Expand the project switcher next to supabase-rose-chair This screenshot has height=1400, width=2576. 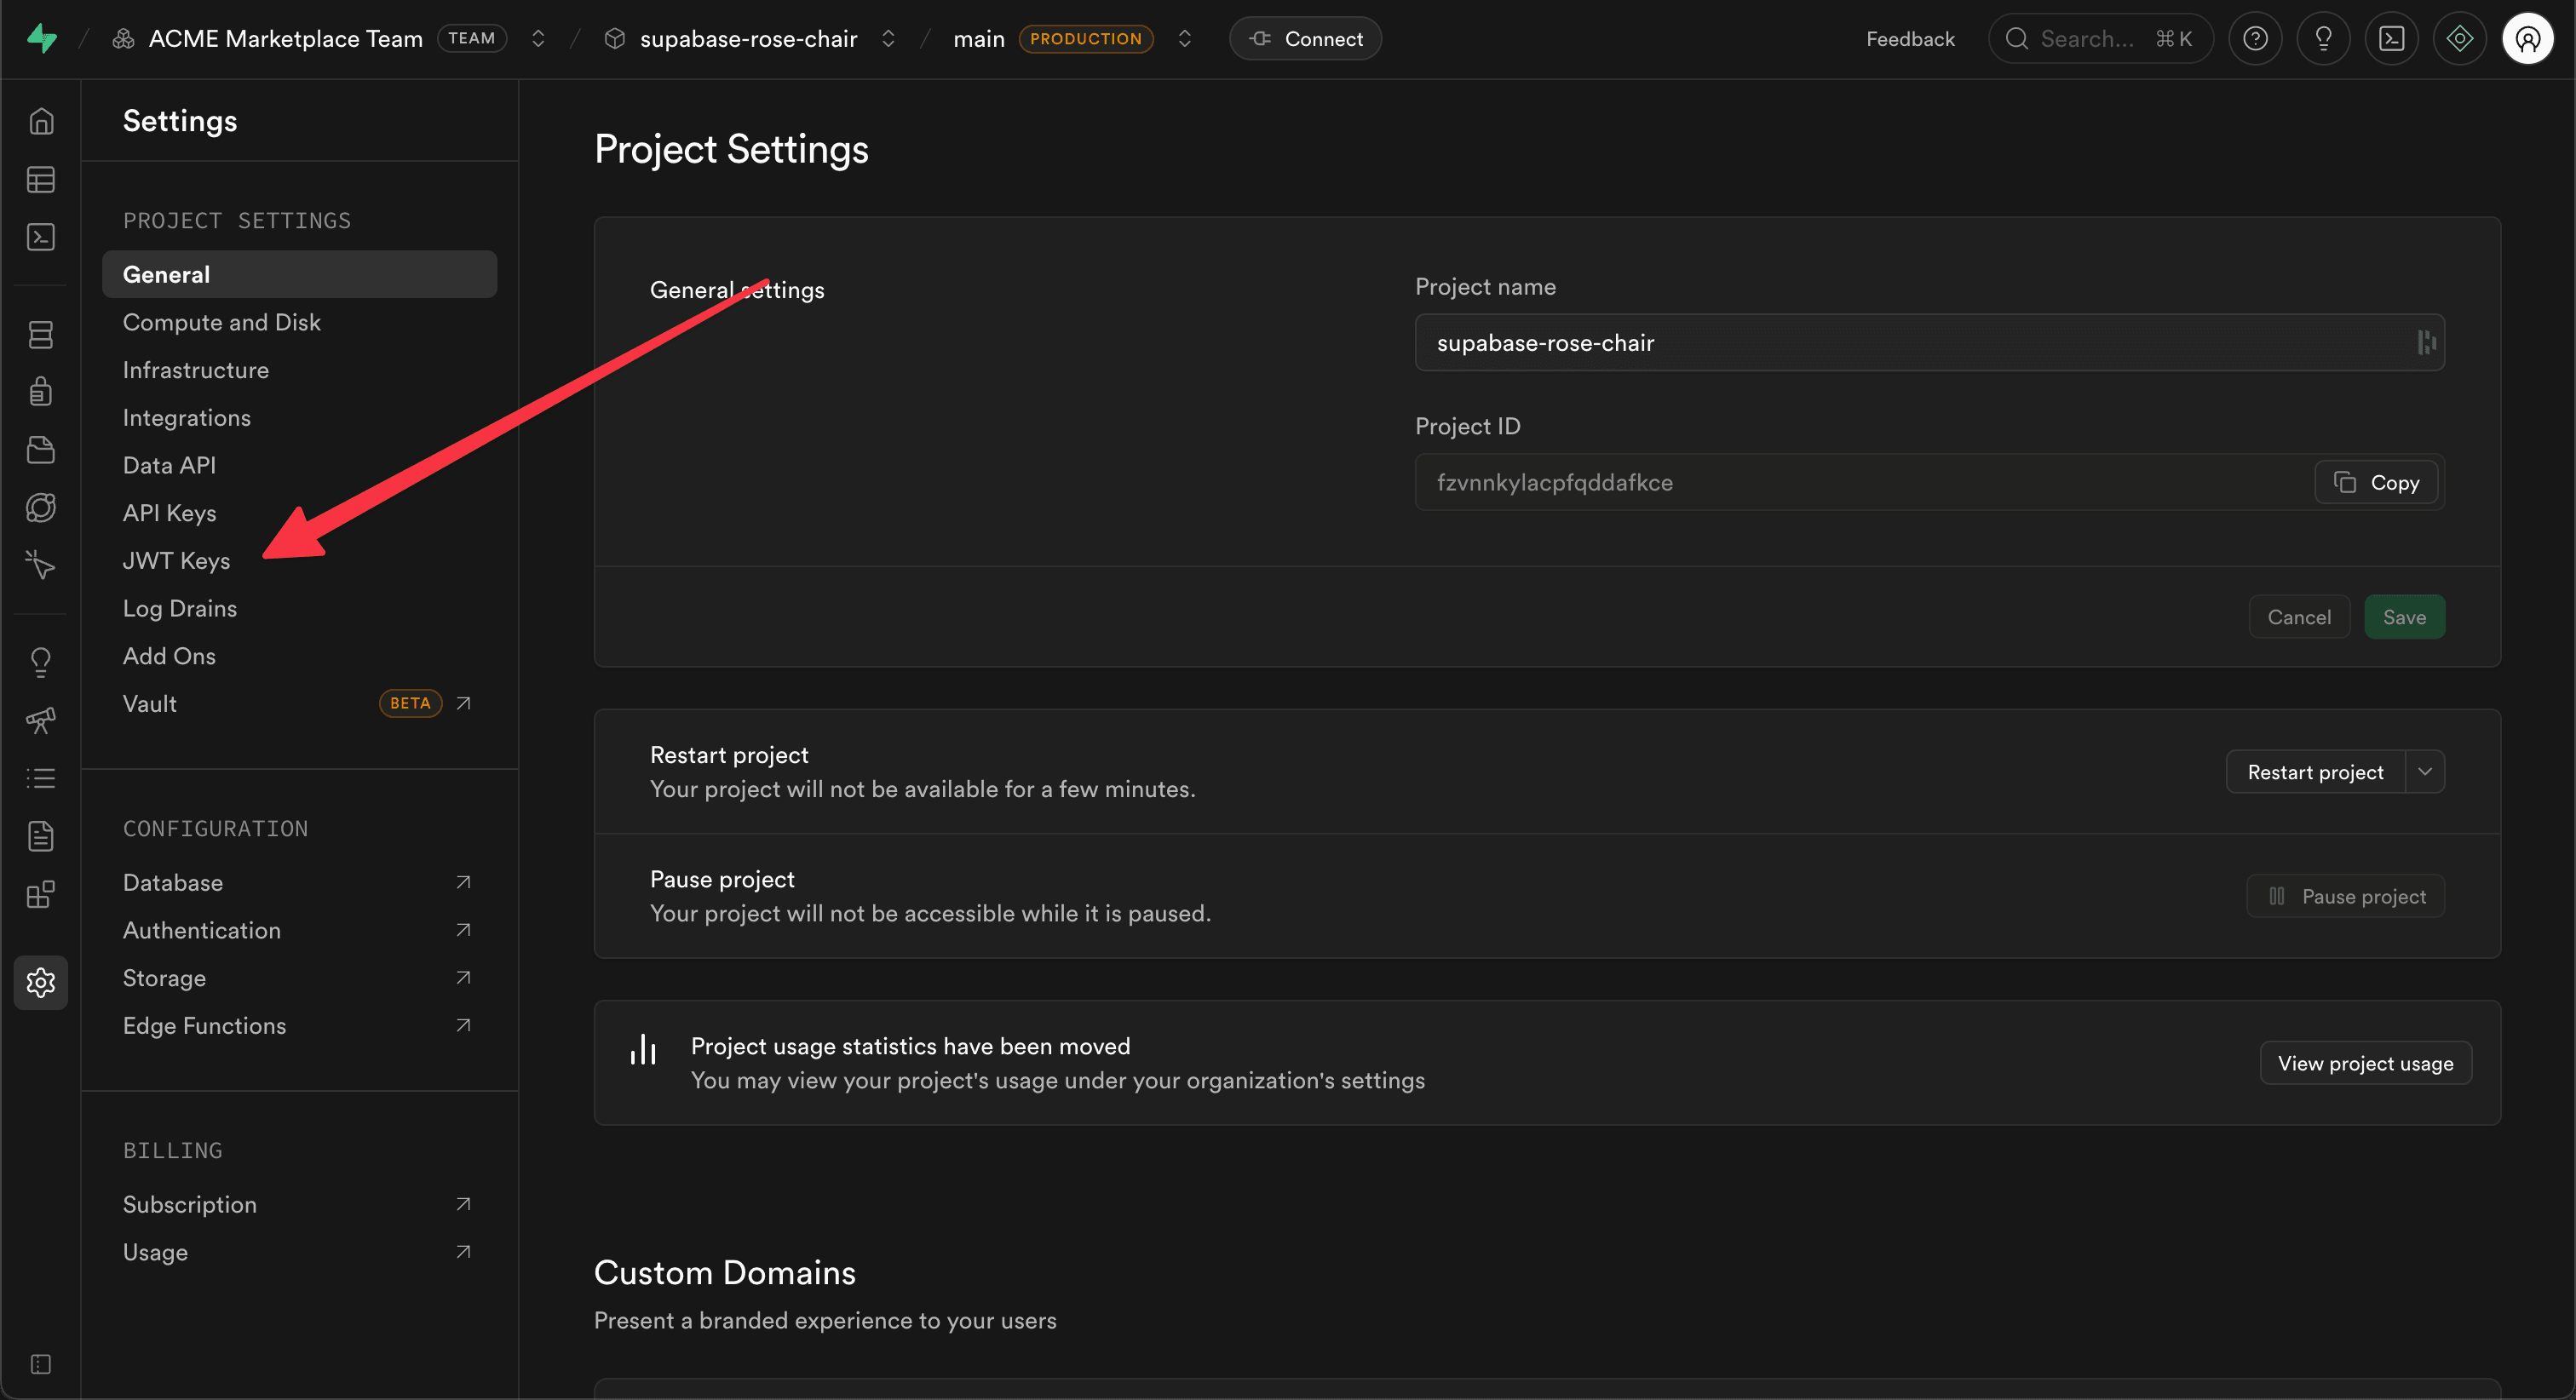point(888,39)
